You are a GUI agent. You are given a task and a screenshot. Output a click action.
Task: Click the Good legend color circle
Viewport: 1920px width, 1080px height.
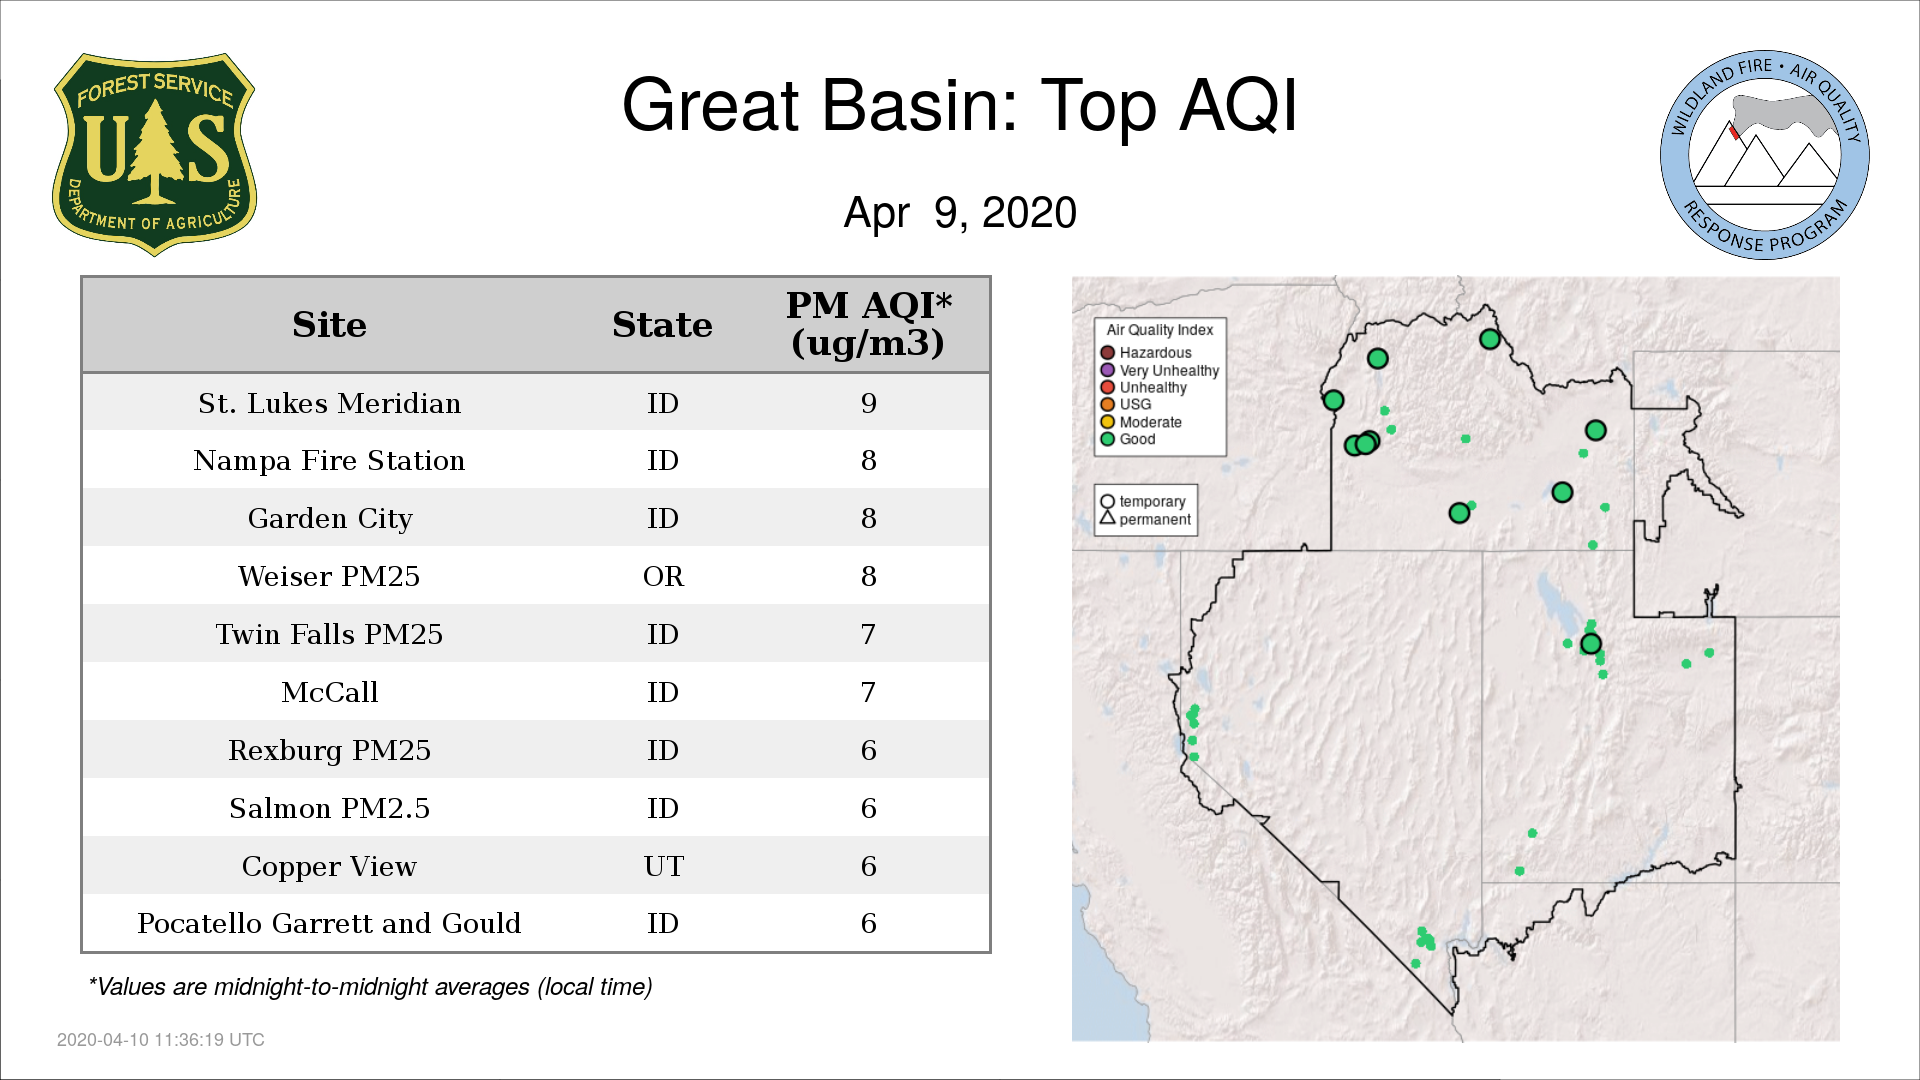[1107, 439]
